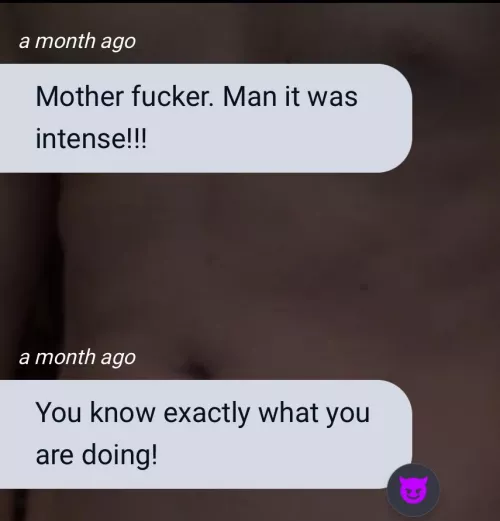Click the words 'are doing!' in second bubble
The image size is (500, 521).
[x=96, y=455]
